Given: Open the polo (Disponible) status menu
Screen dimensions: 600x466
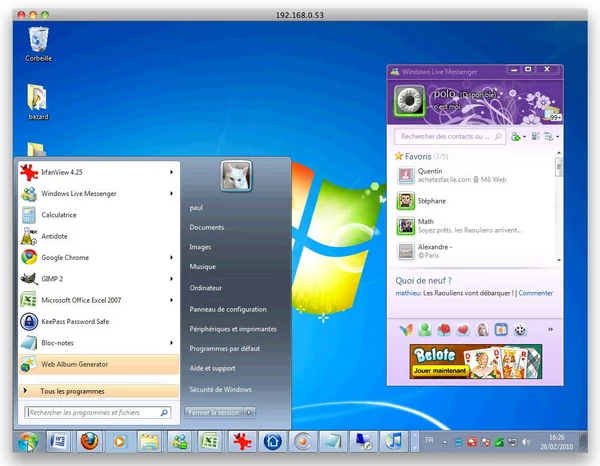Looking at the screenshot, I should coord(465,94).
